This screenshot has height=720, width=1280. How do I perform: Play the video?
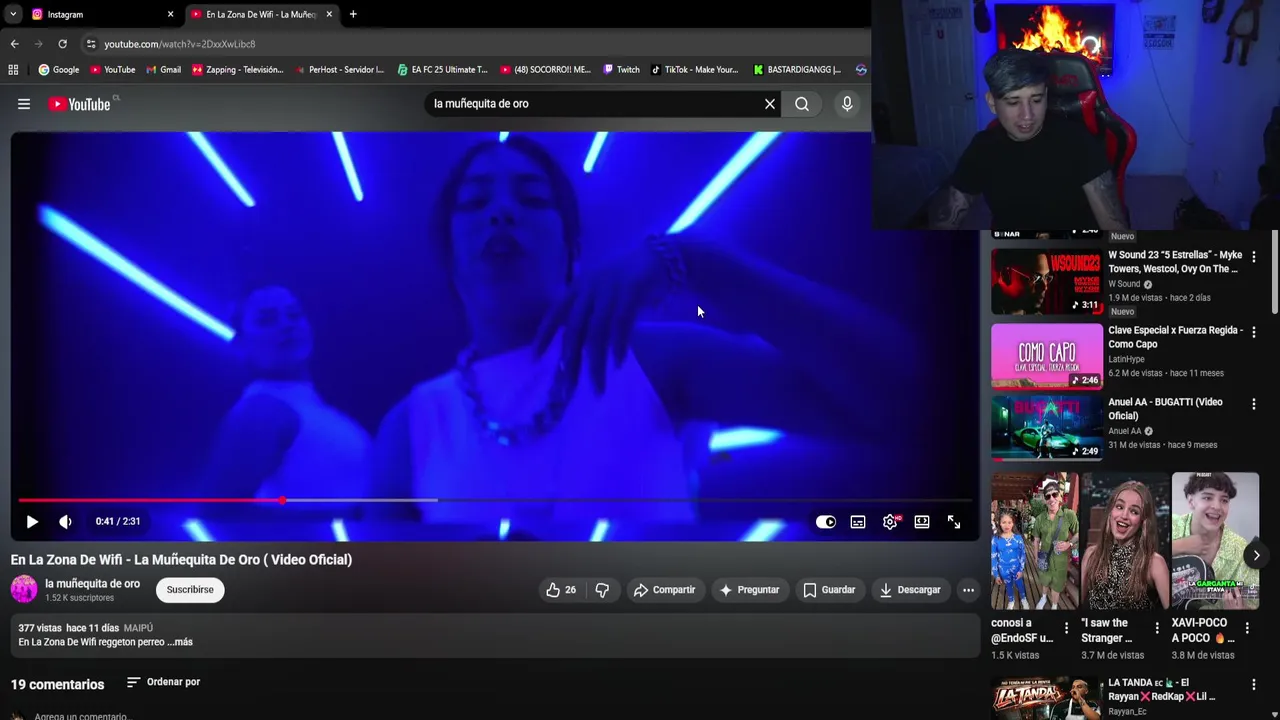point(32,521)
